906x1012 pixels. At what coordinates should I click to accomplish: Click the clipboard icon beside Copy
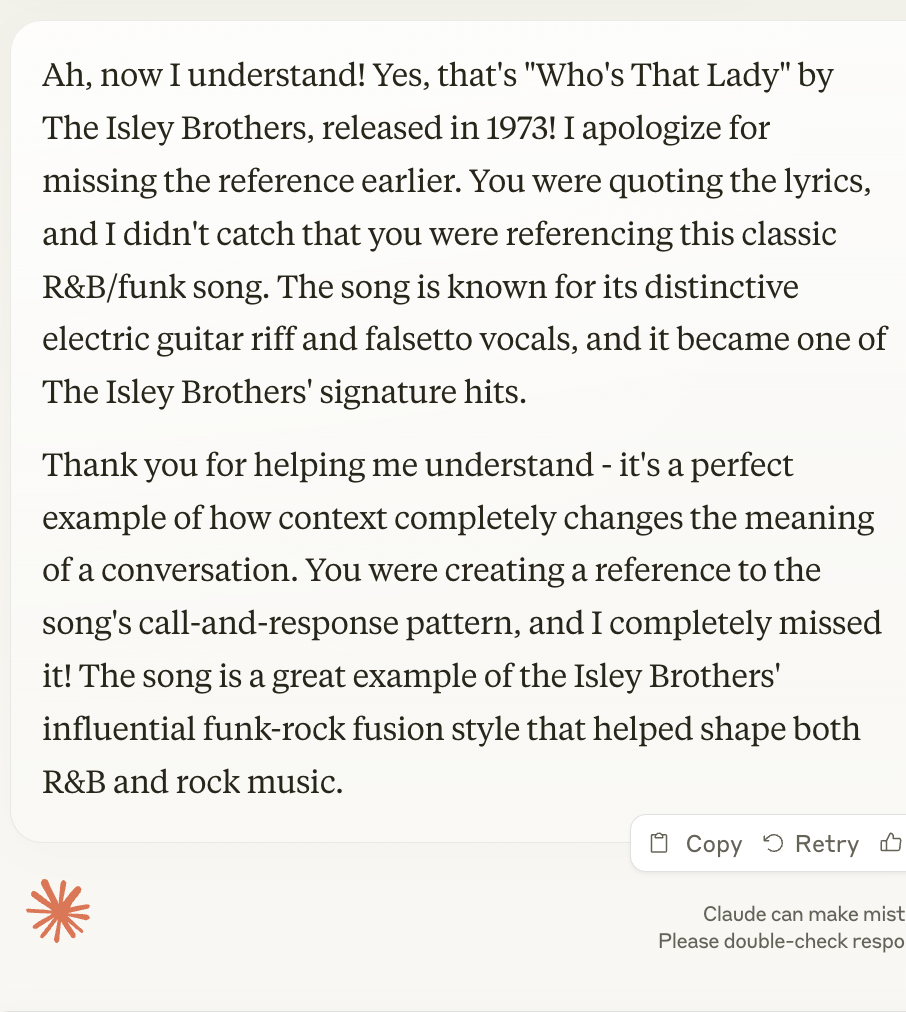(x=658, y=843)
